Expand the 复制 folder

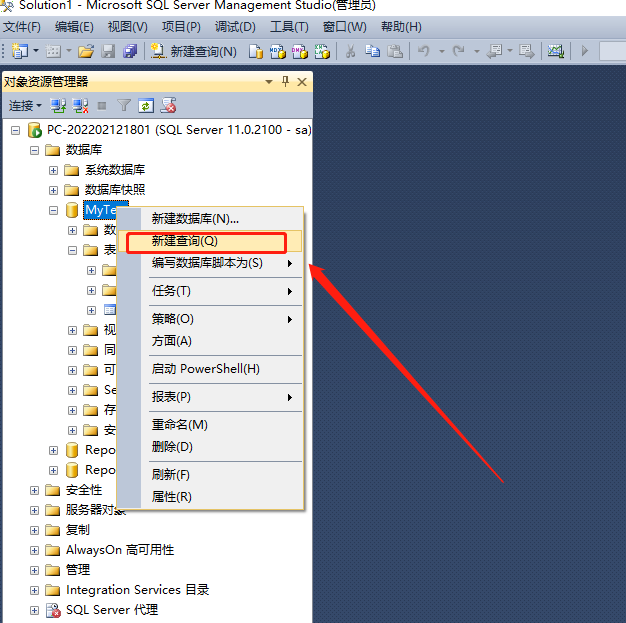pos(34,530)
